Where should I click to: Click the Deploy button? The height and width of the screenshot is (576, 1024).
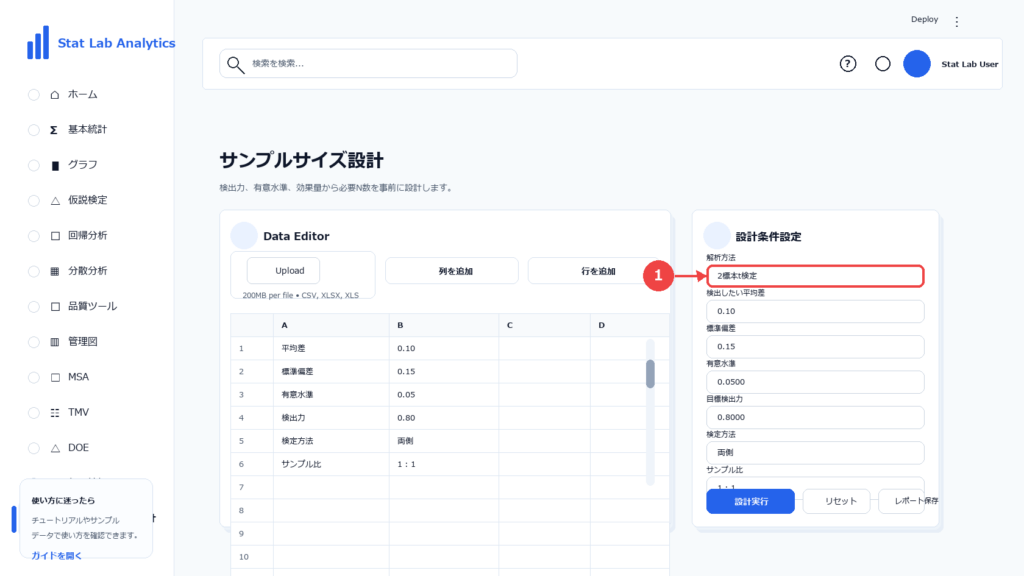coord(924,20)
